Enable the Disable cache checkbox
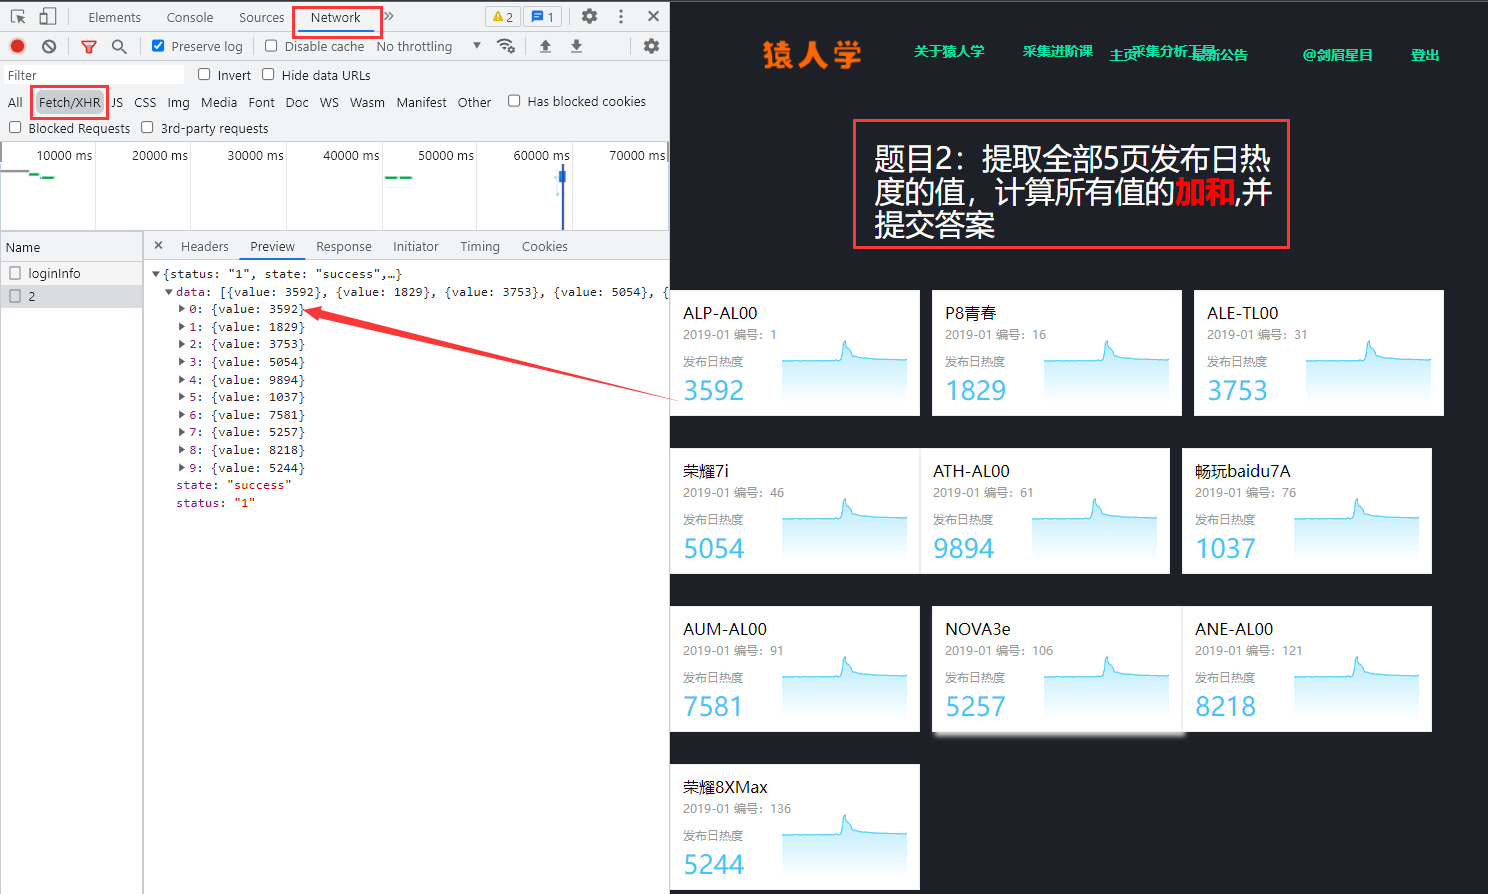The height and width of the screenshot is (894, 1488). pos(271,46)
